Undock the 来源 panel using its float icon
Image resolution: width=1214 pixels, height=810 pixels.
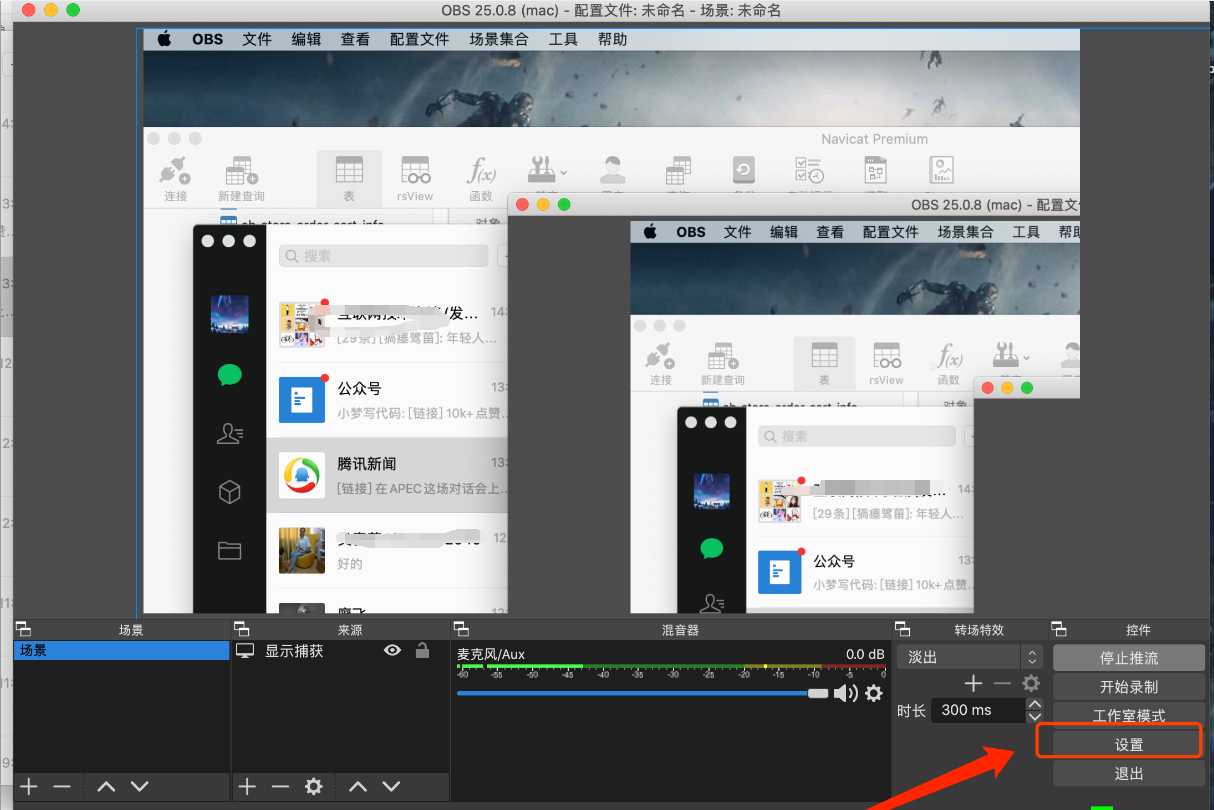pyautogui.click(x=241, y=629)
